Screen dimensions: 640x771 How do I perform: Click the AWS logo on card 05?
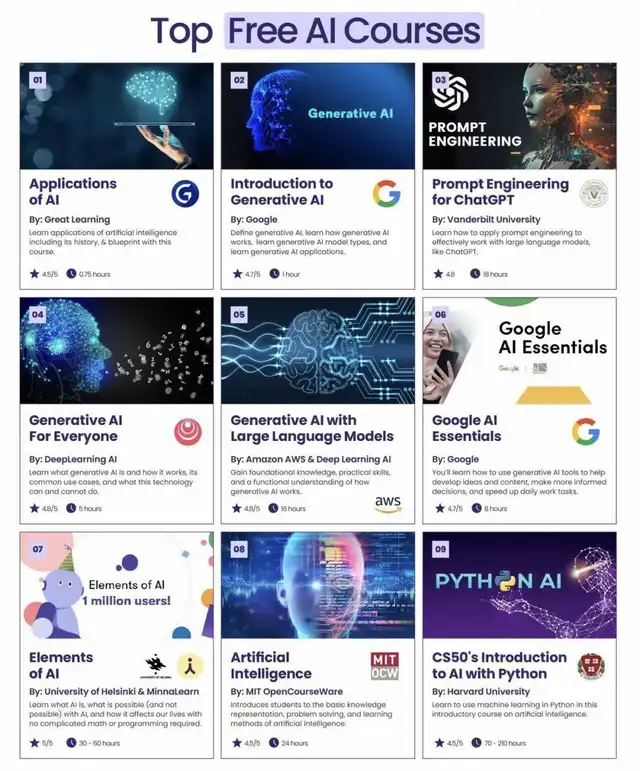(x=388, y=504)
